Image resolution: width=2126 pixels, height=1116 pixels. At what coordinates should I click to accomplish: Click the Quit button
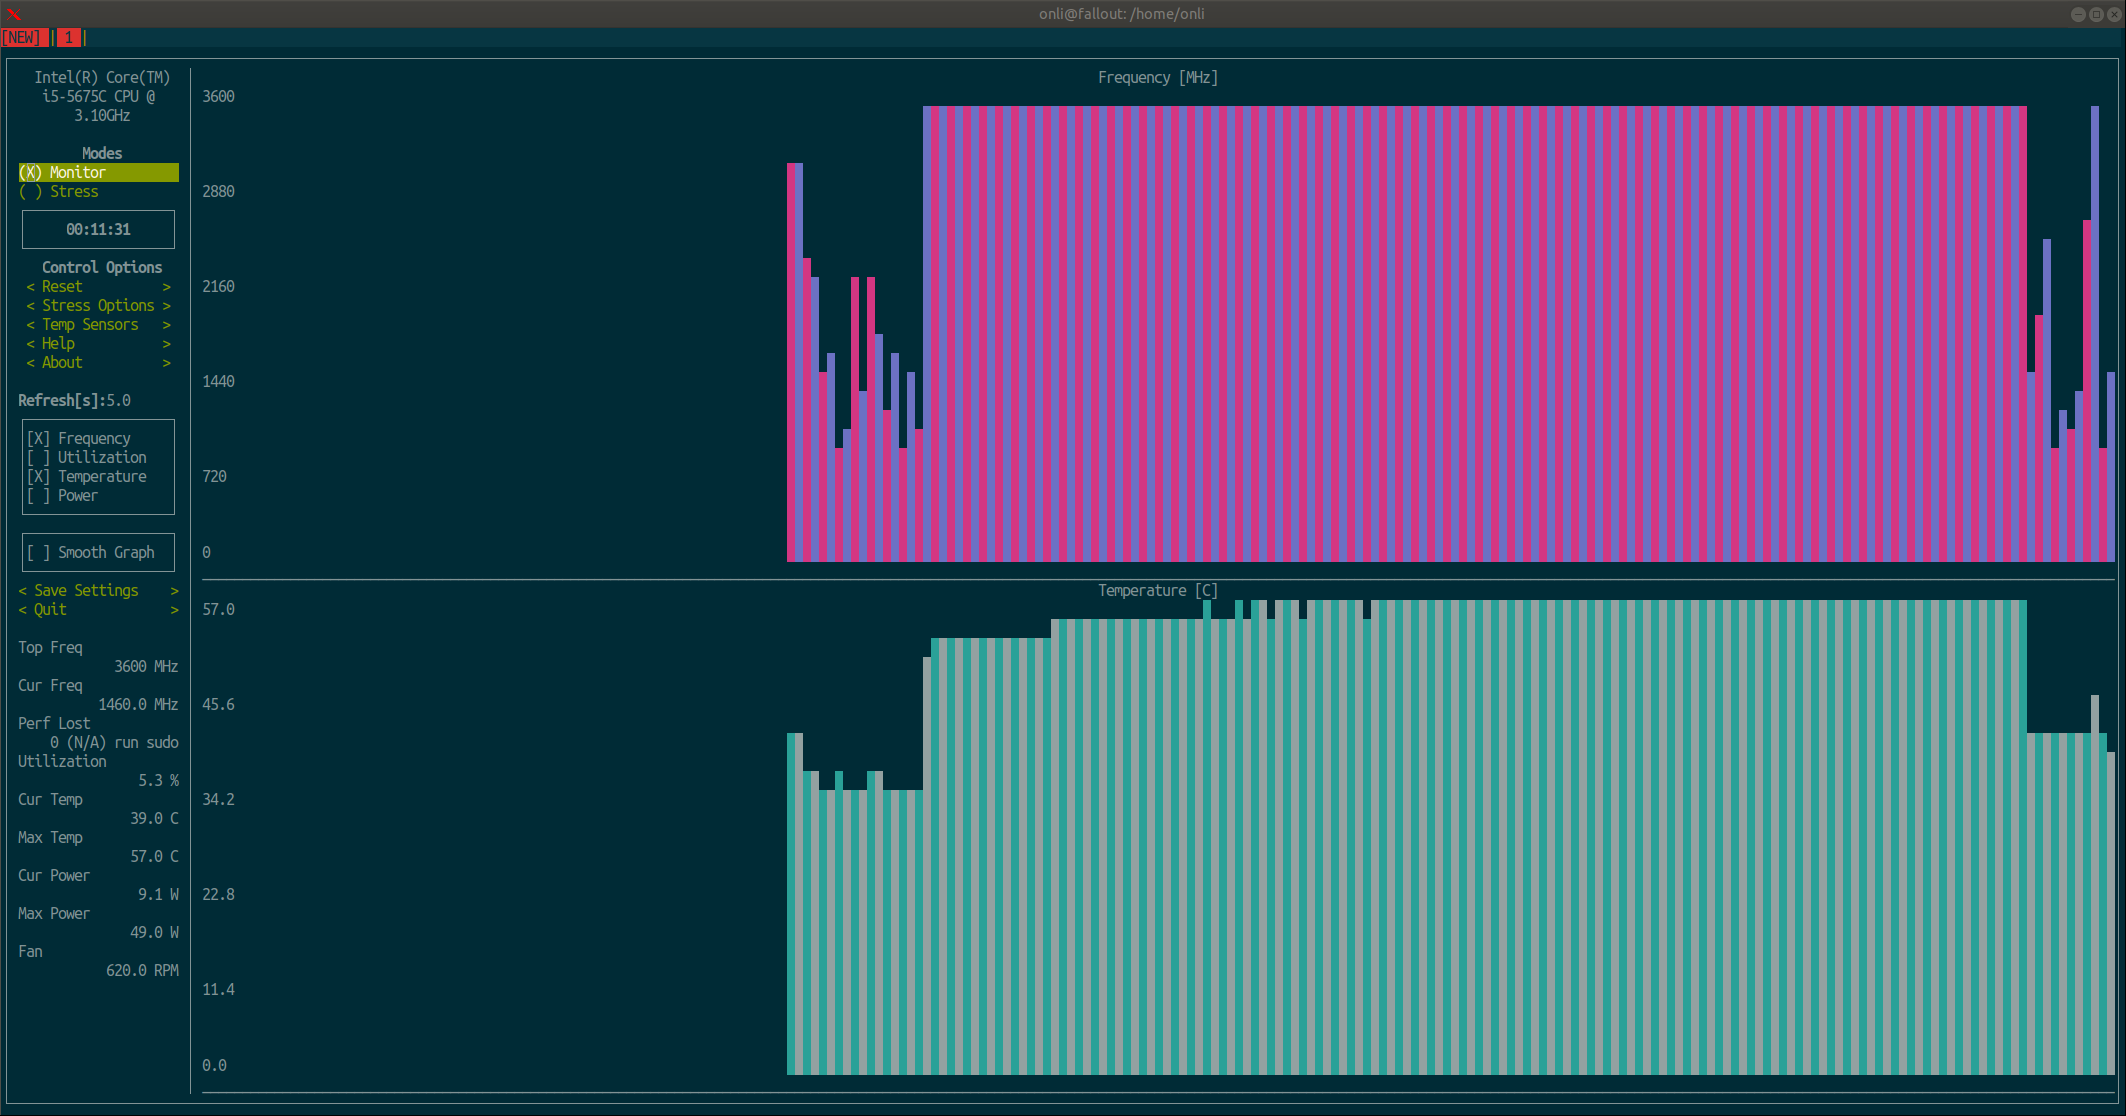click(x=98, y=610)
